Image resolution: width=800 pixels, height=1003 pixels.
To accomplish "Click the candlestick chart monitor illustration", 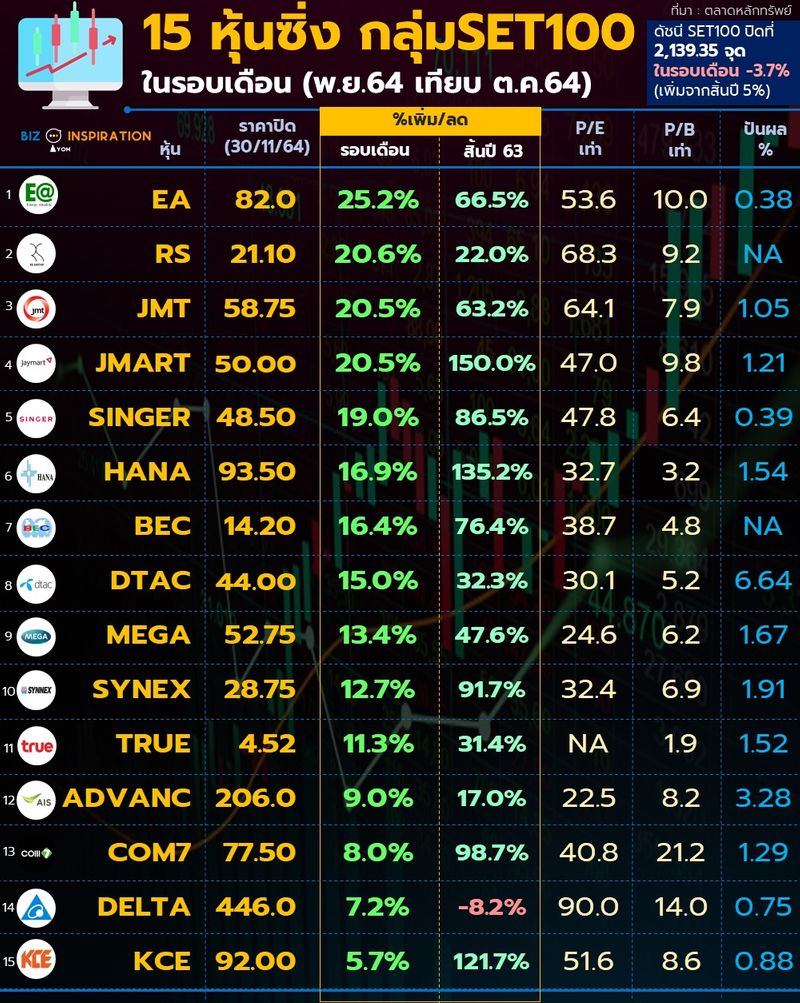I will tap(68, 50).
